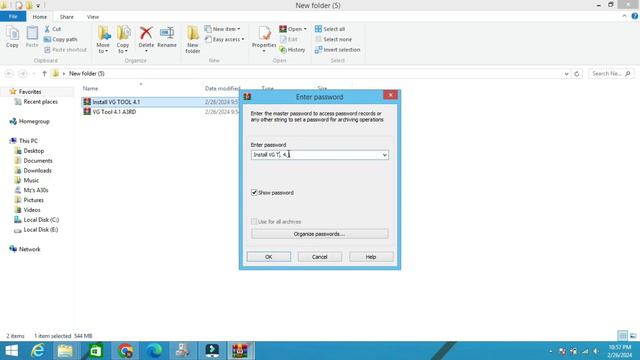This screenshot has width=640, height=360.
Task: Expand the password field dropdown arrow
Action: (384, 155)
